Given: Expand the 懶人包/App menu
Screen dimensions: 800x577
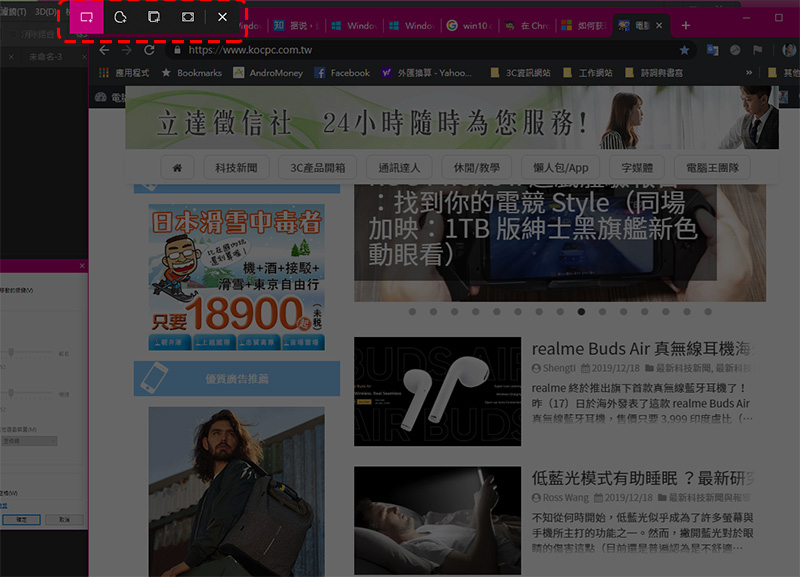Looking at the screenshot, I should pyautogui.click(x=561, y=167).
